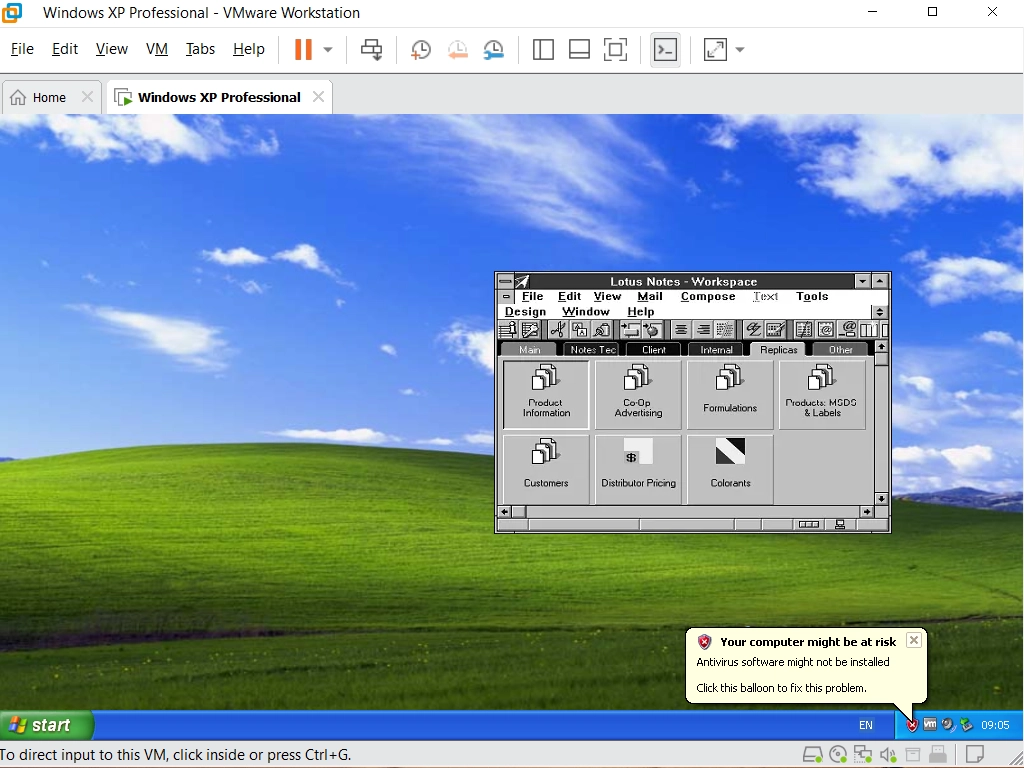The image size is (1024, 768).
Task: Switch to the Notes Tec workspace tab
Action: point(592,349)
